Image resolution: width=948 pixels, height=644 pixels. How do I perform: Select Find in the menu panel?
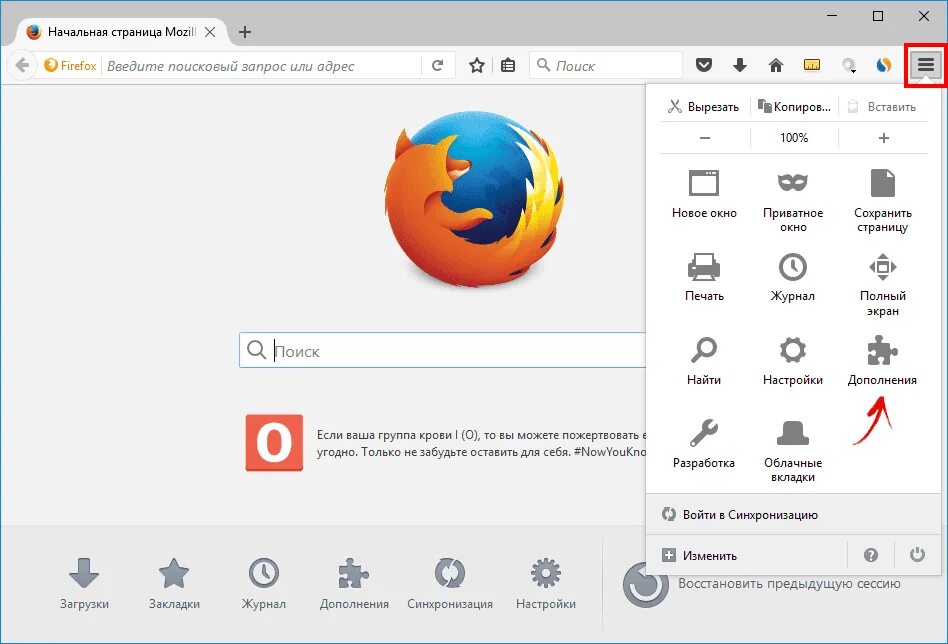pyautogui.click(x=704, y=361)
